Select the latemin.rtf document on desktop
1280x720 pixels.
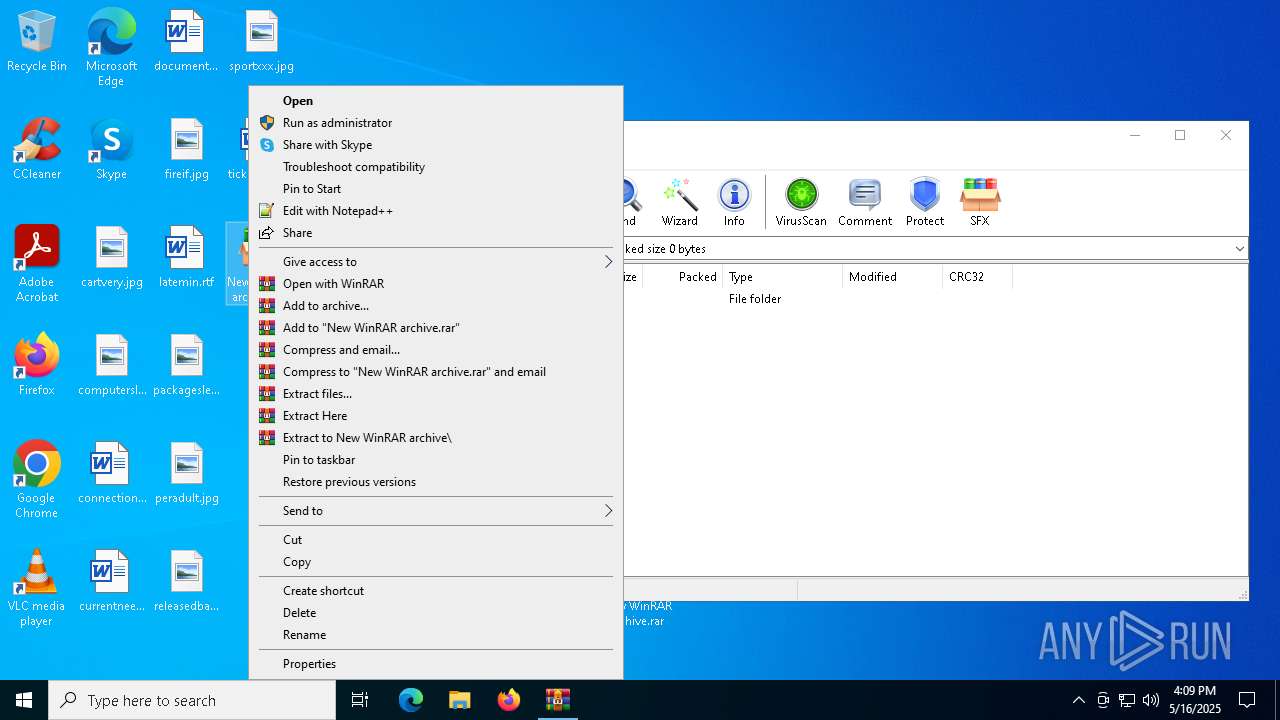click(x=186, y=258)
